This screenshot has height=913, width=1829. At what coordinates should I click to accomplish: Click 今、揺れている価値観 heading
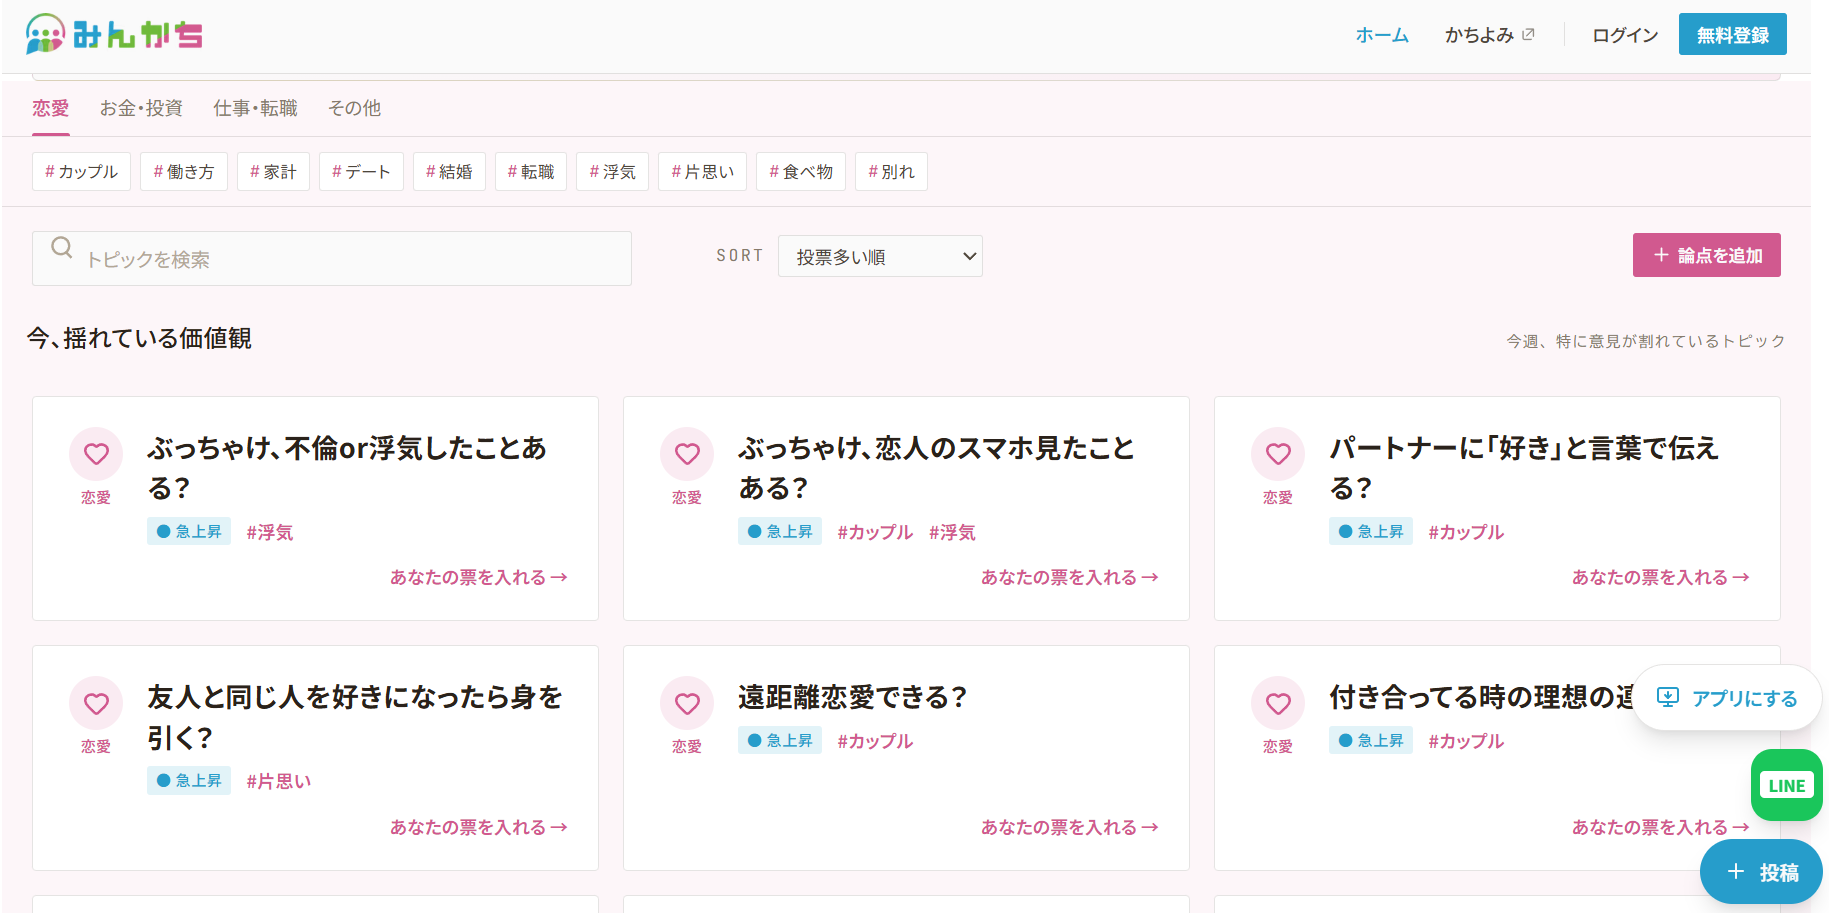pyautogui.click(x=139, y=338)
